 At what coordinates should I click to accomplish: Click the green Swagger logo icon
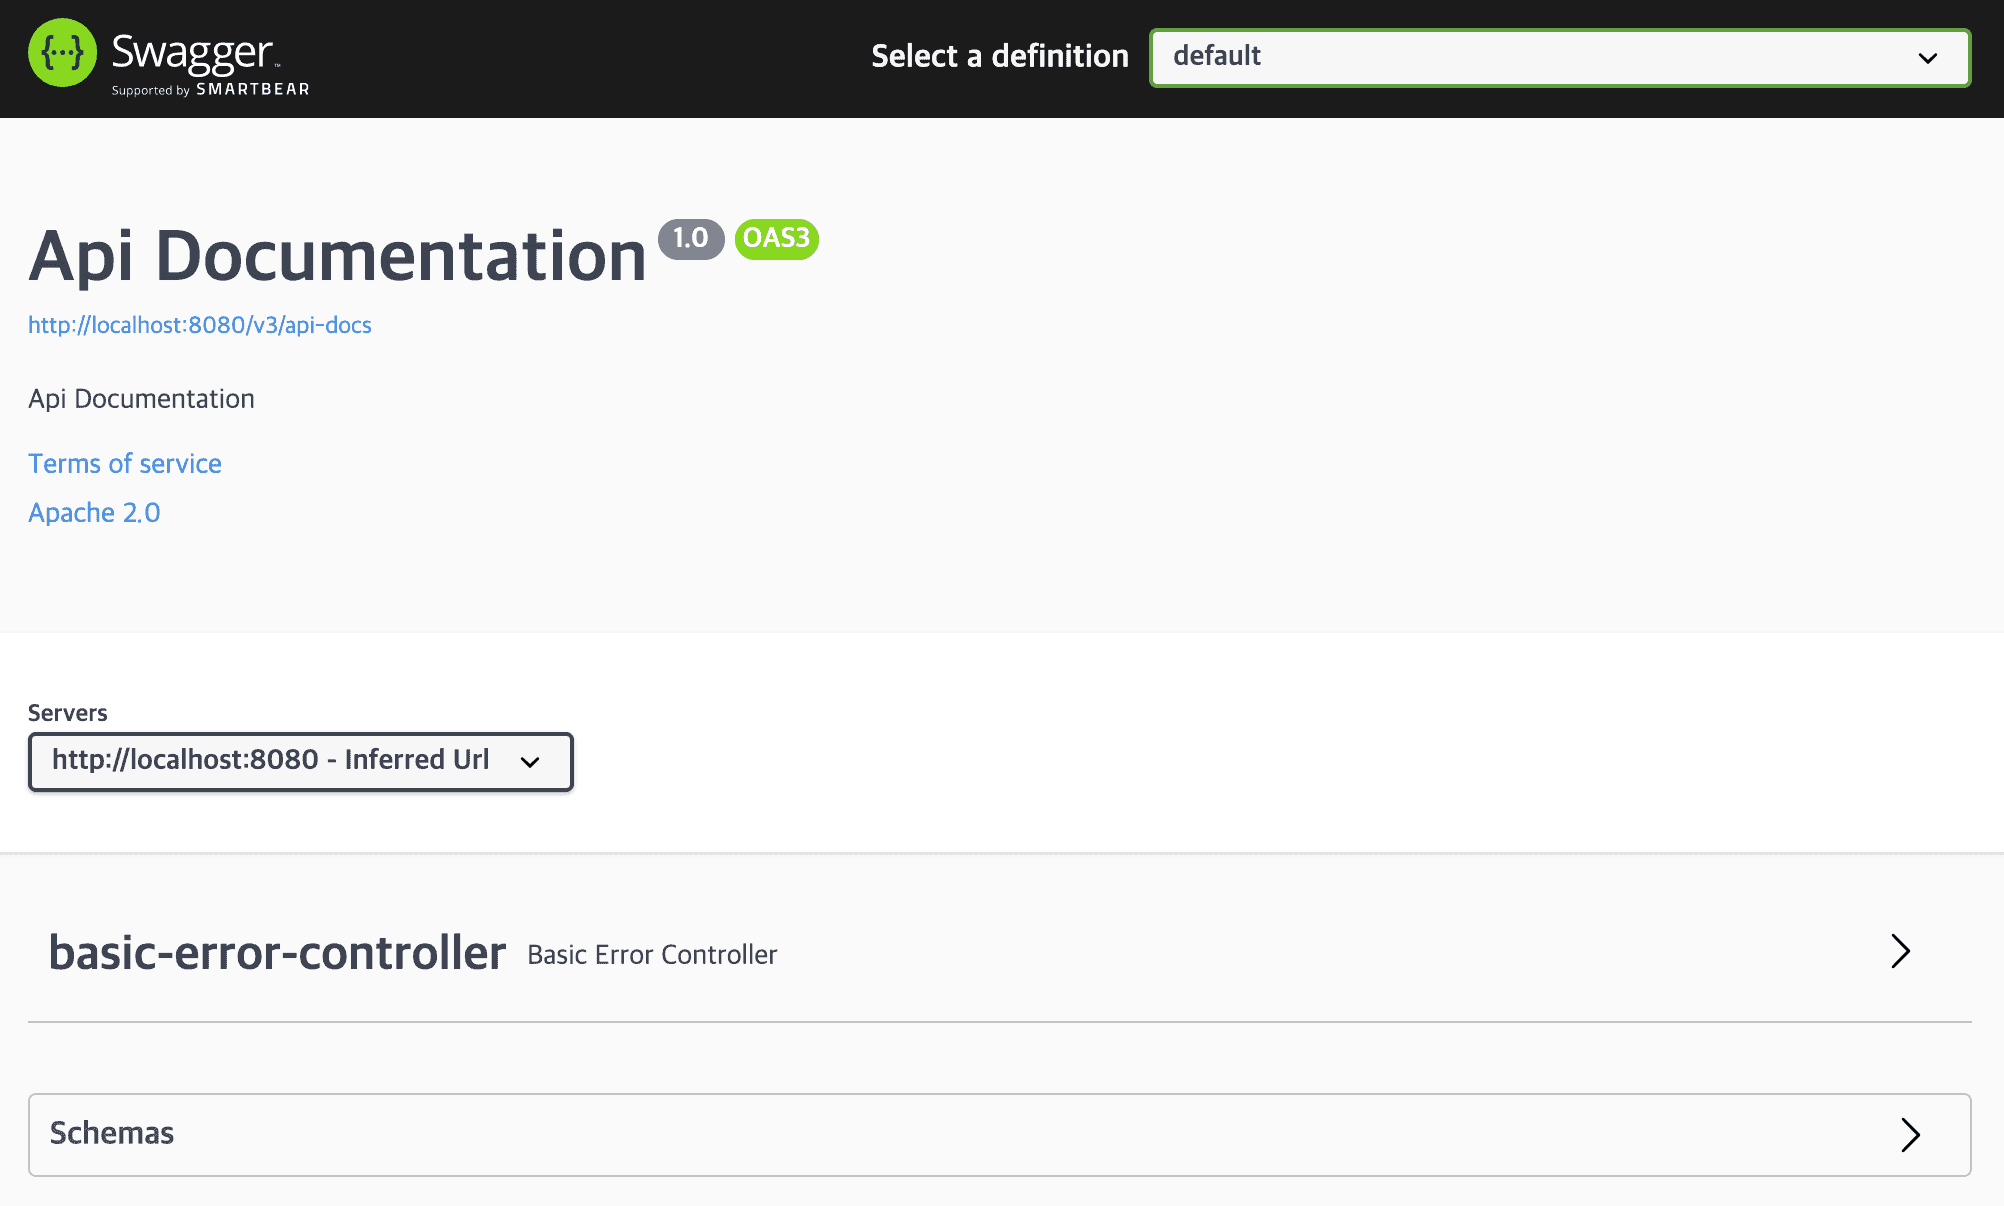coord(62,53)
